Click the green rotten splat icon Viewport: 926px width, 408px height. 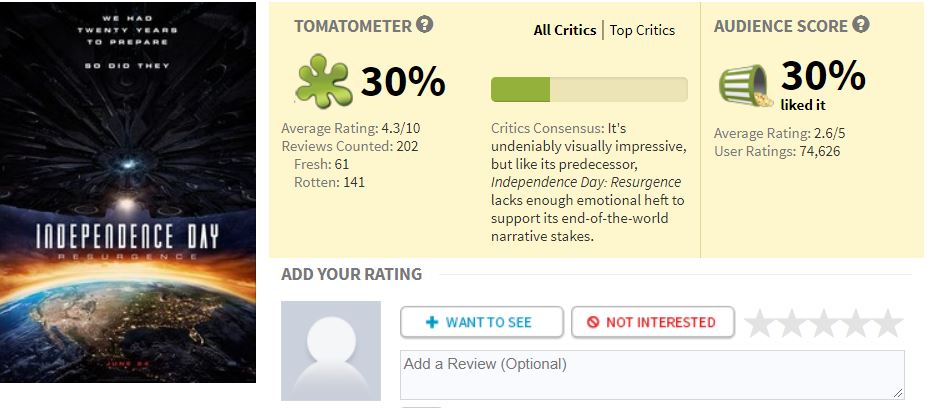pos(323,81)
